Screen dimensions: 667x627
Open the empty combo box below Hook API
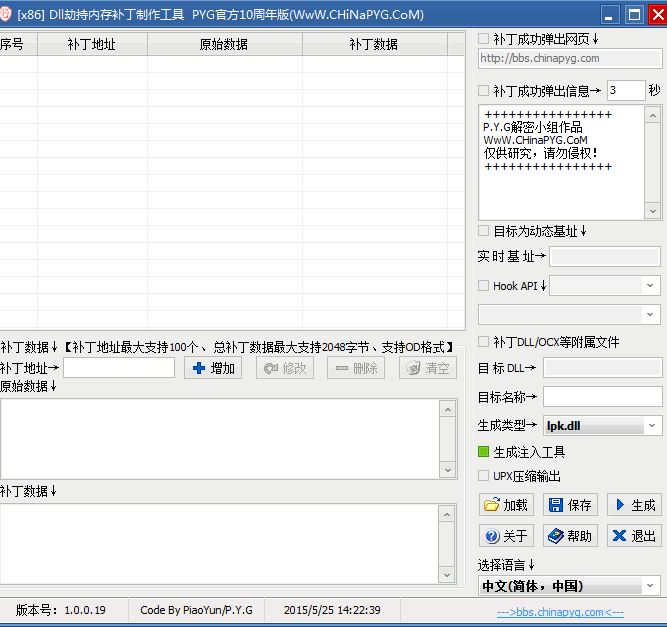pyautogui.click(x=570, y=314)
